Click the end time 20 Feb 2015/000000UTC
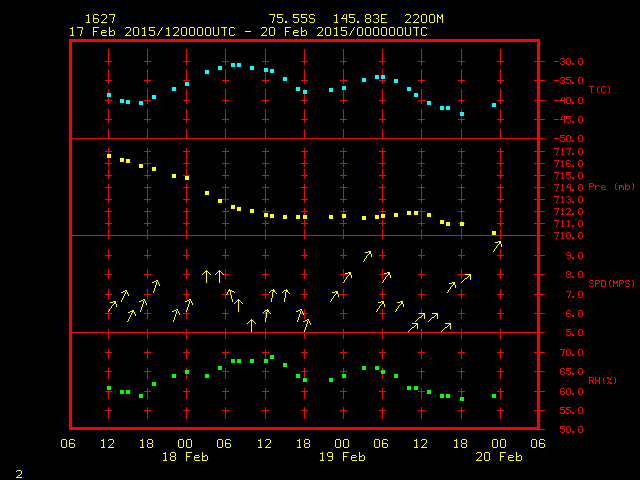 344,32
